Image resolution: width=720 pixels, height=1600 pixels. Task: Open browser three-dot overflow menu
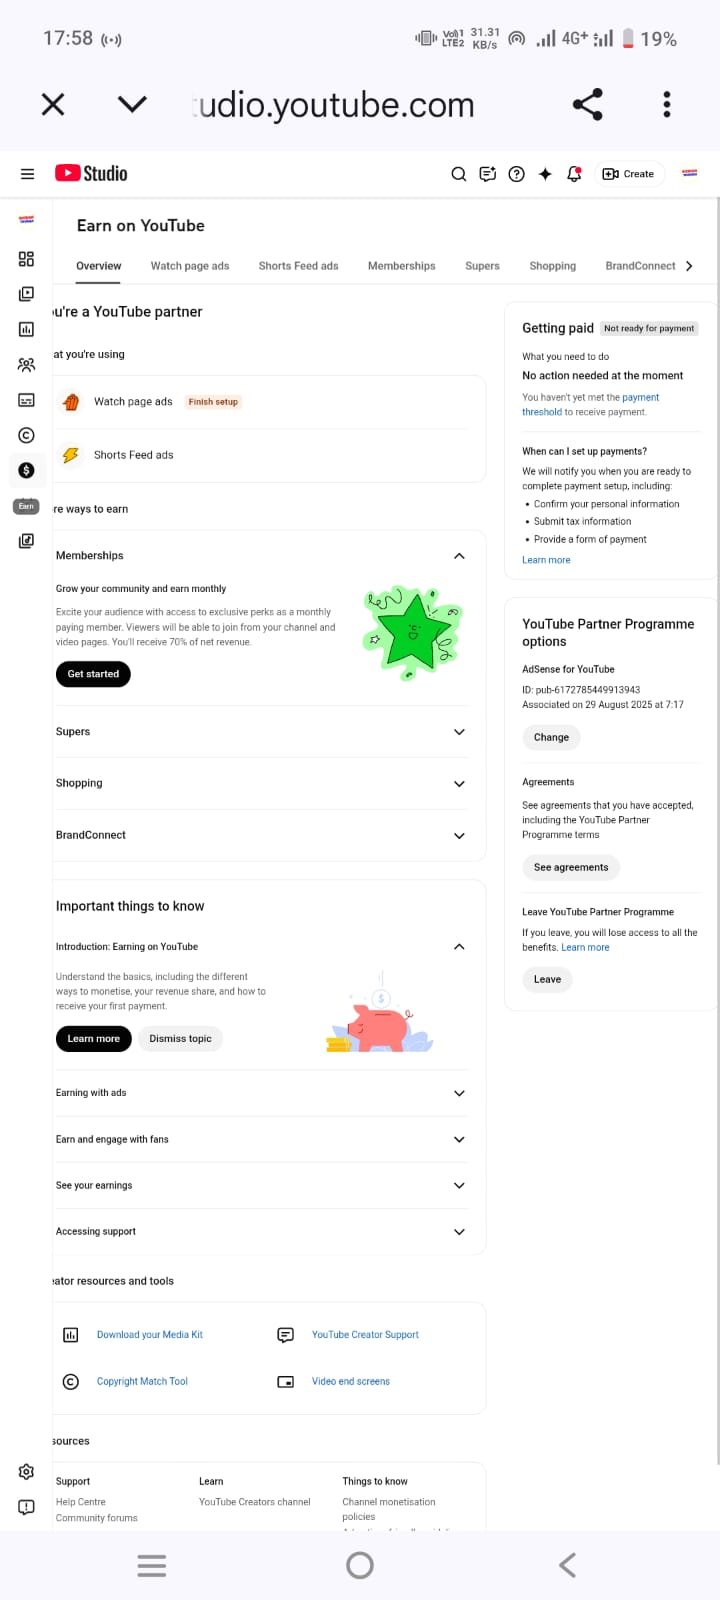coord(667,104)
